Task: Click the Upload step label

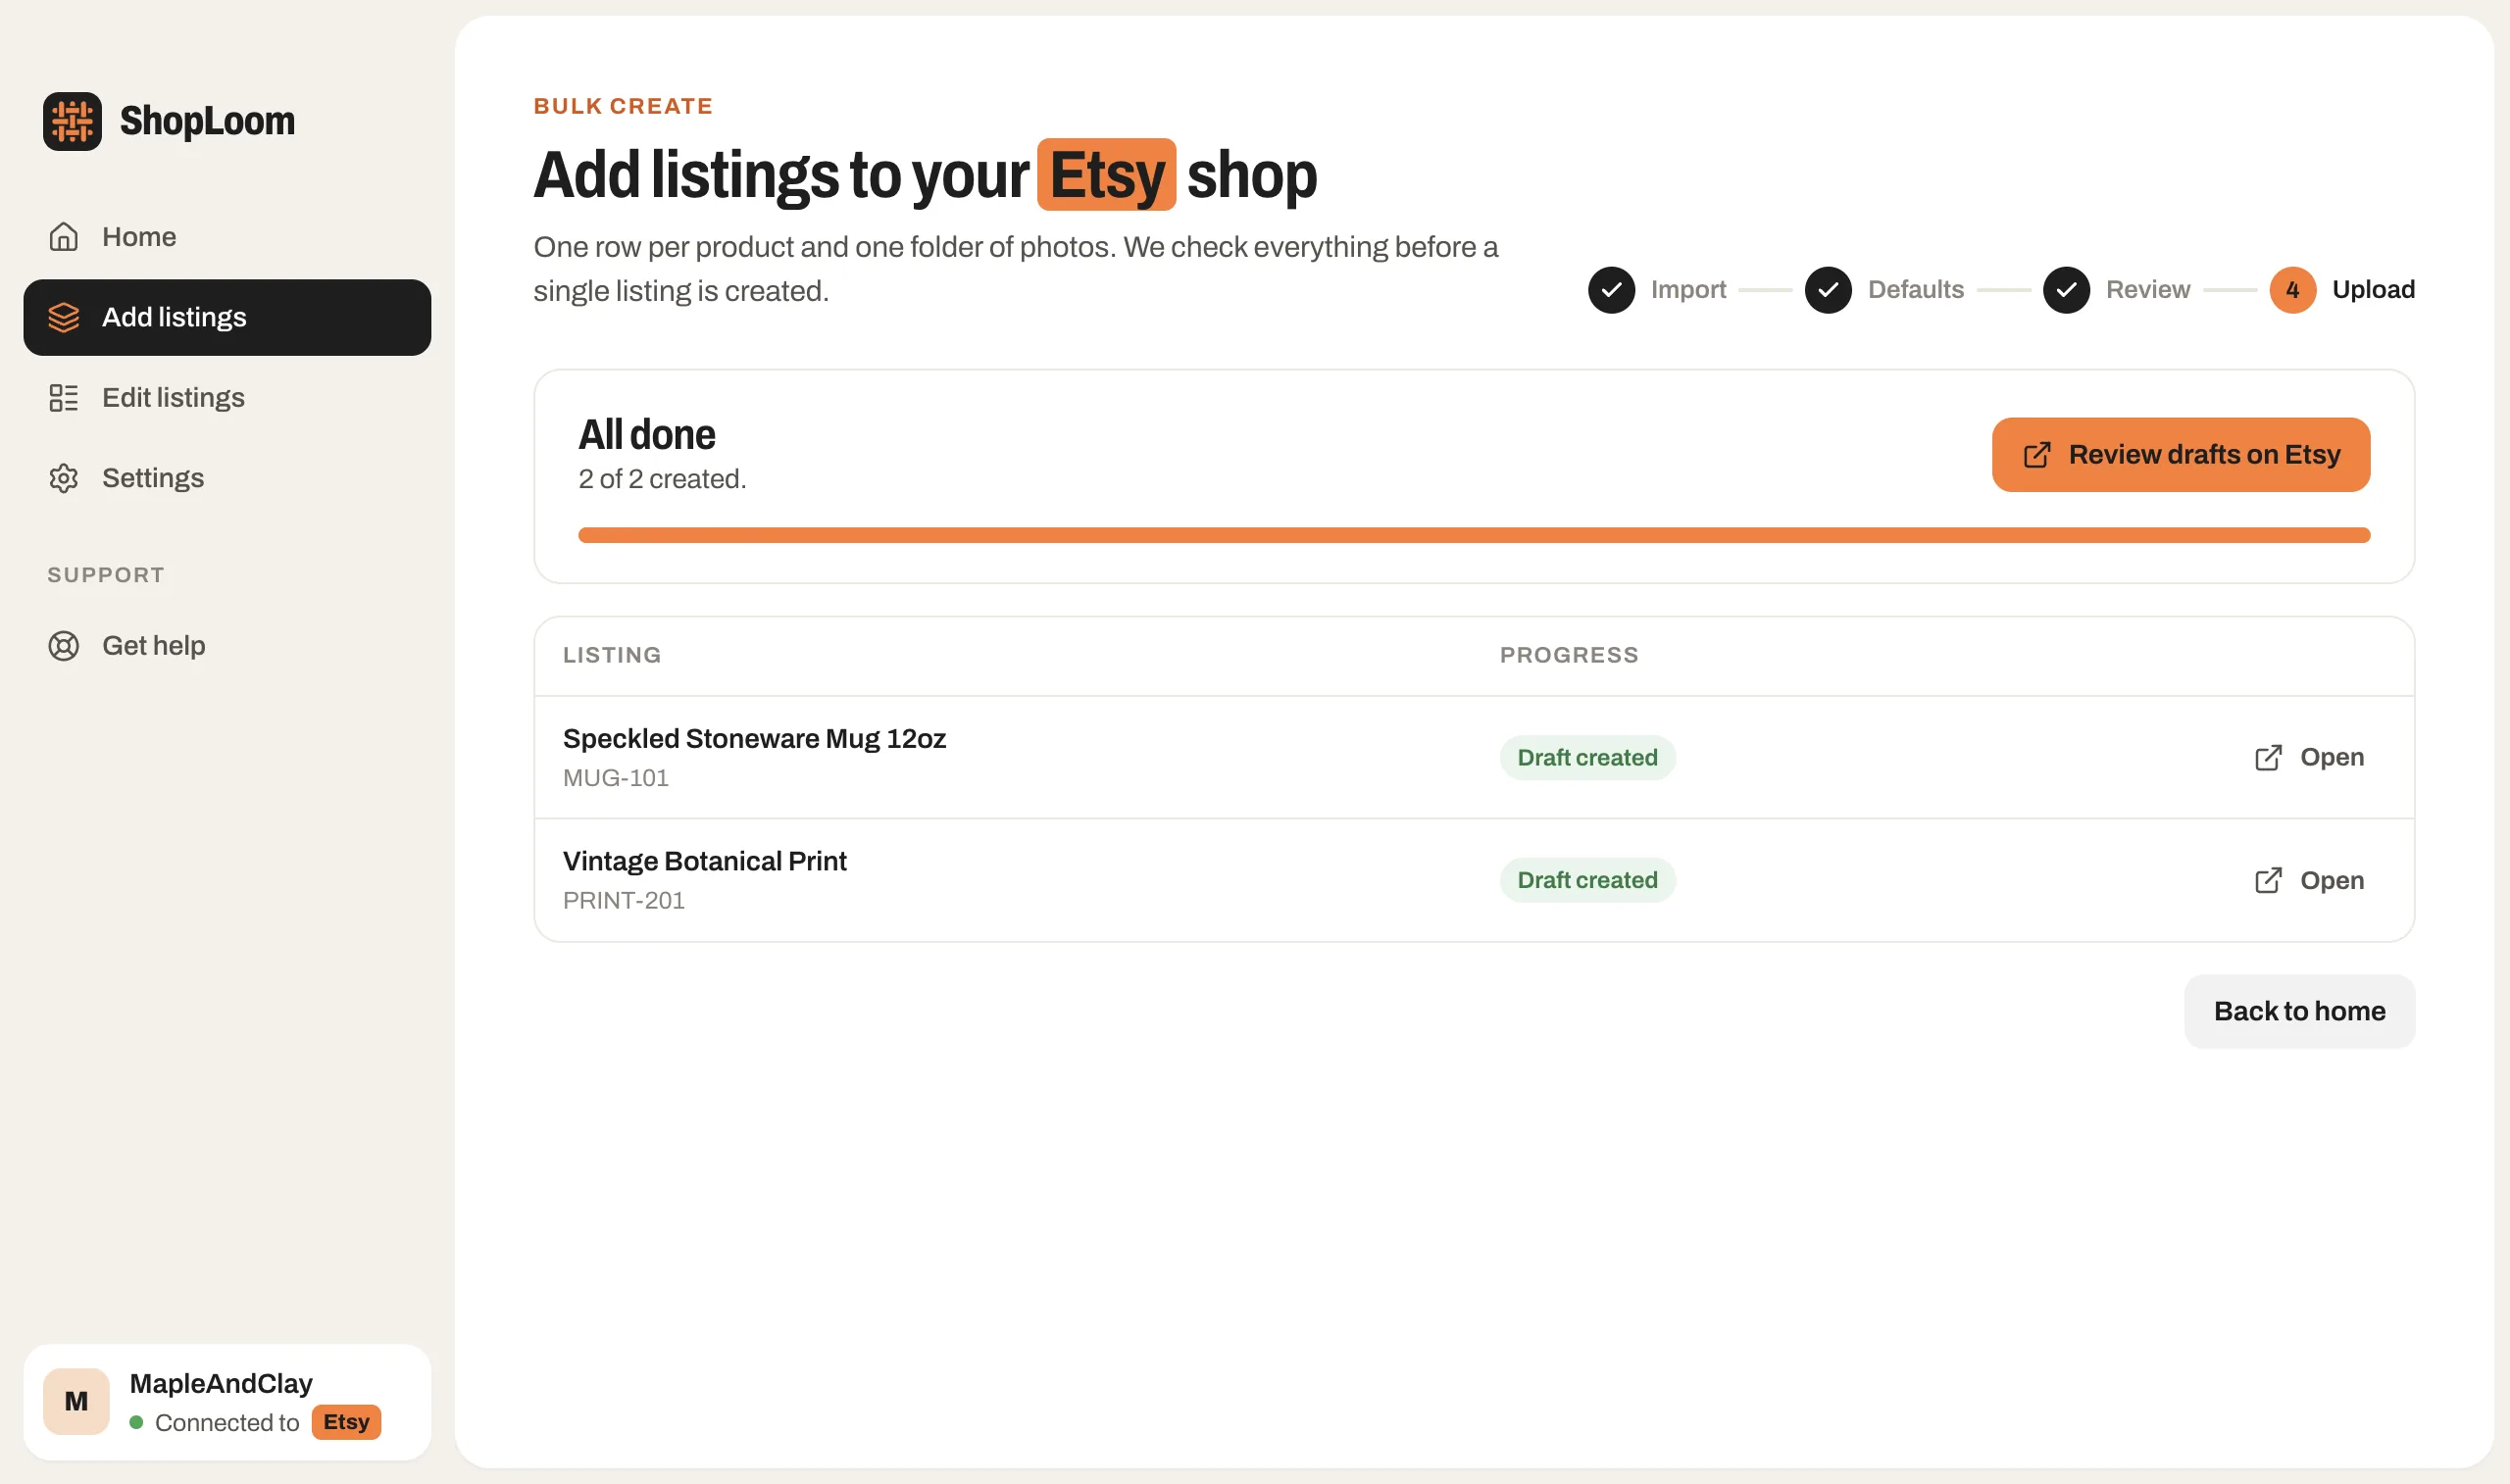Action: 2373,290
